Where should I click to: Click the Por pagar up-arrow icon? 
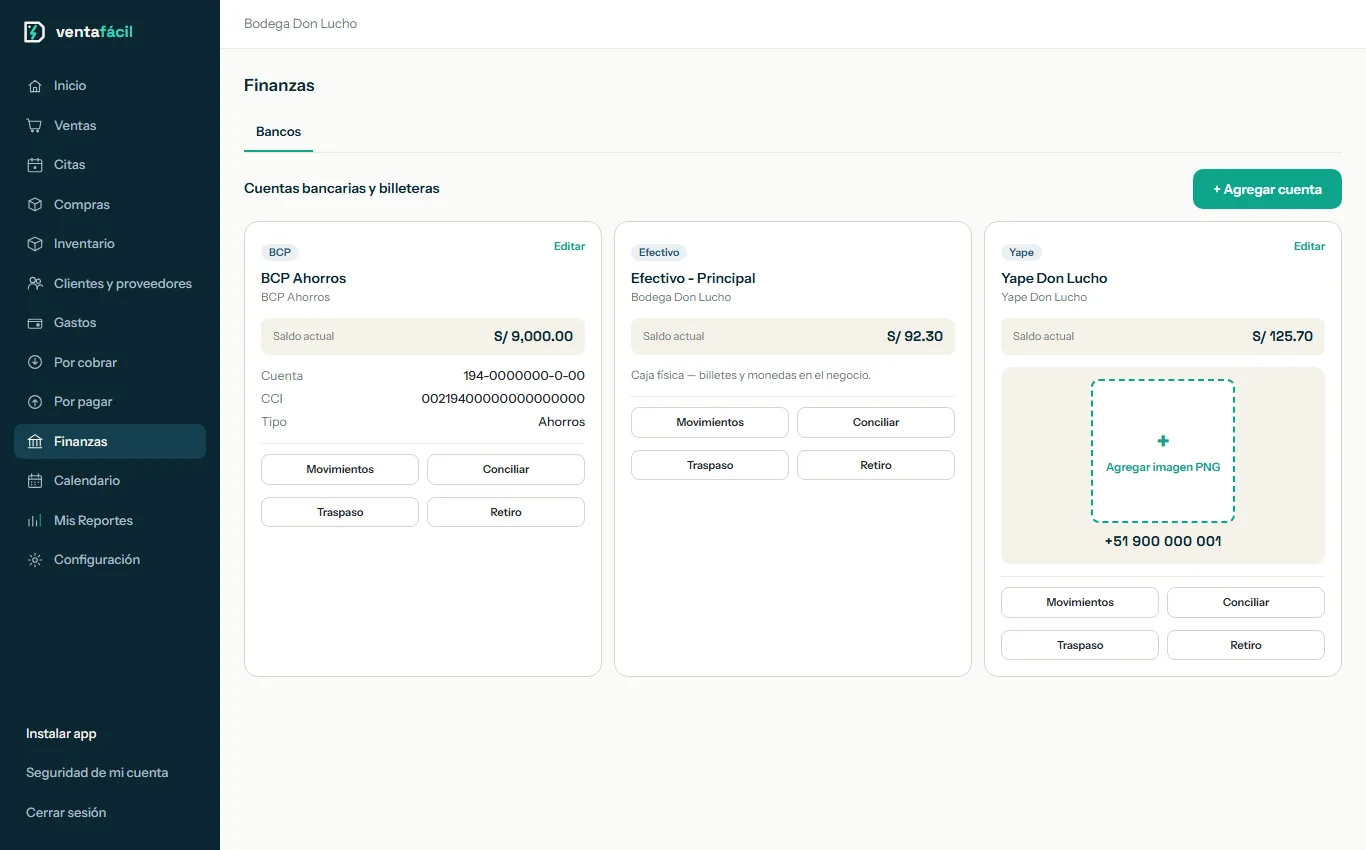tap(35, 402)
